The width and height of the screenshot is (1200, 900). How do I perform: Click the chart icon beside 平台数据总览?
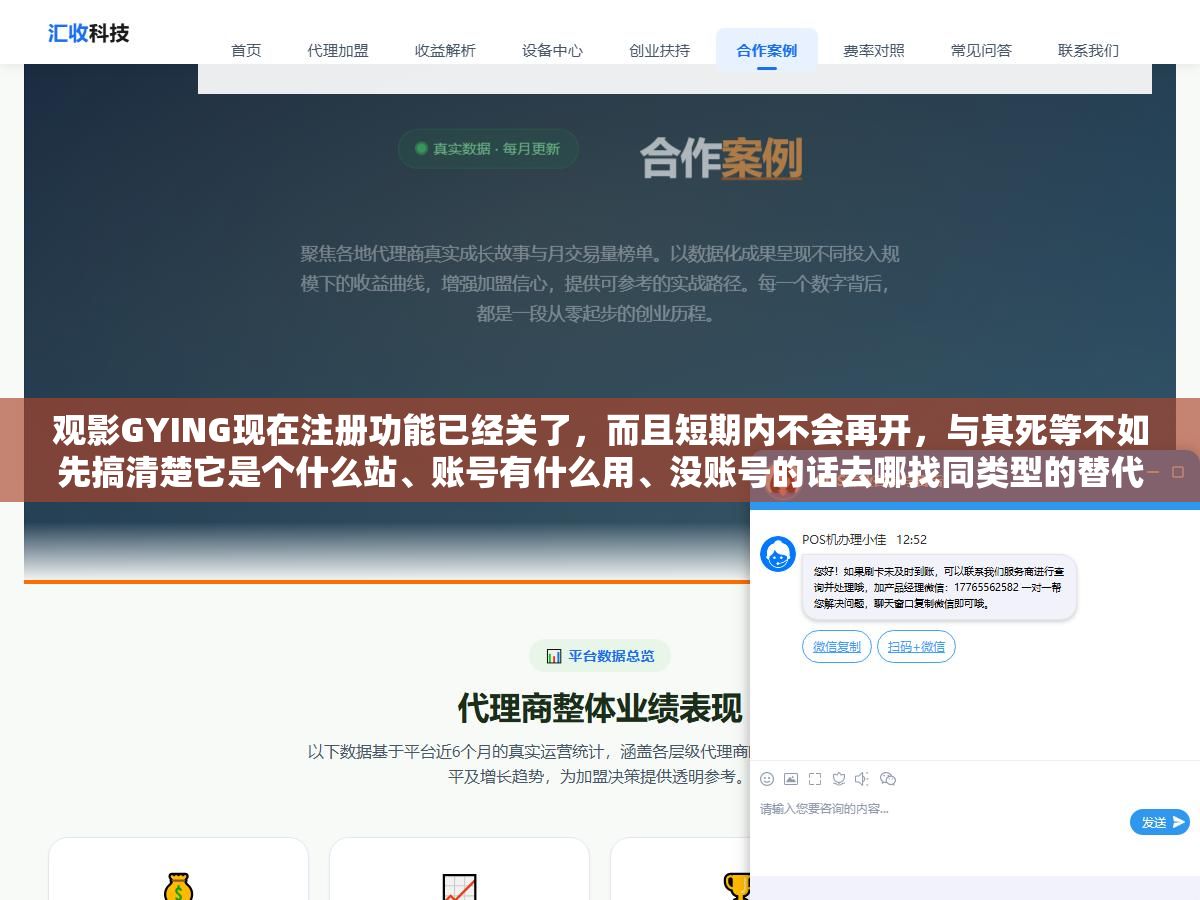tap(554, 656)
